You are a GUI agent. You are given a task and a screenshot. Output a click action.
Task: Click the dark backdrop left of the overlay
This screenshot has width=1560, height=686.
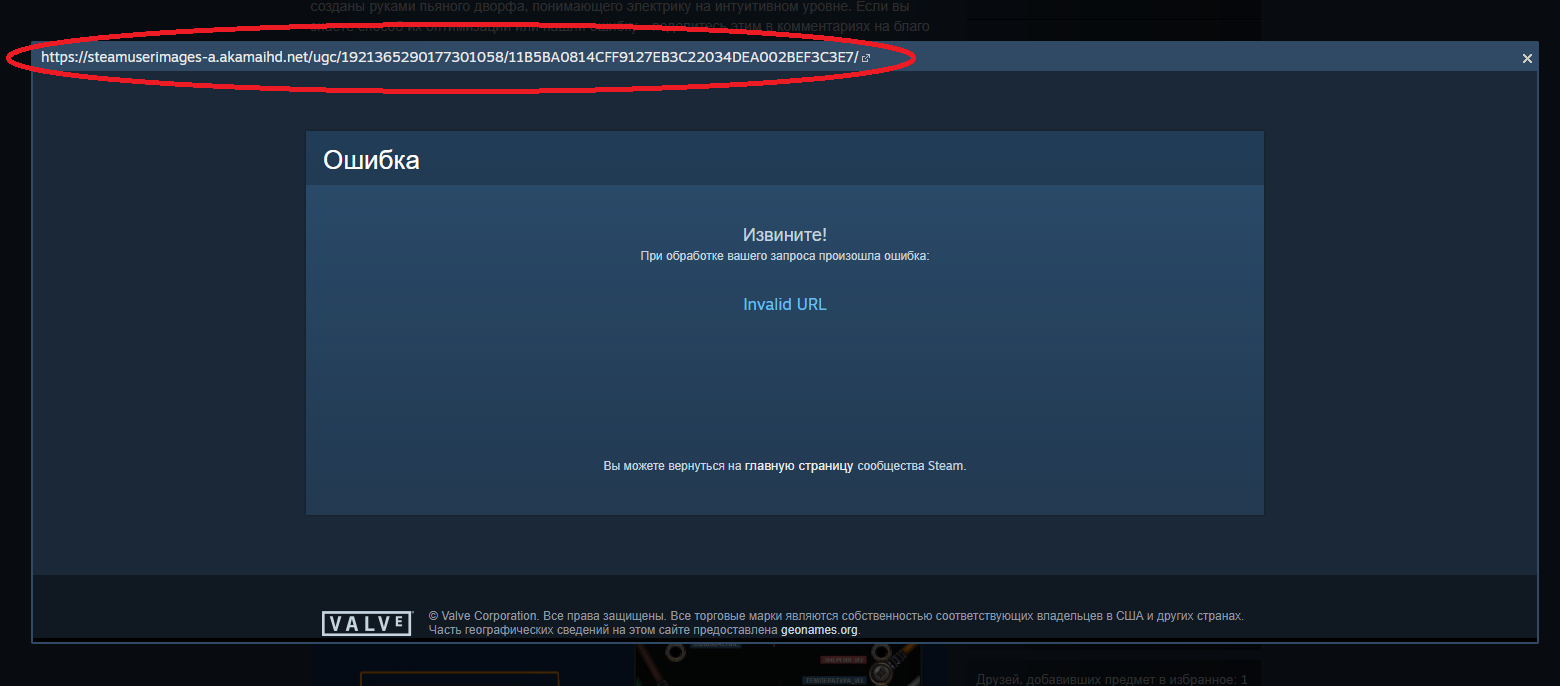click(x=15, y=350)
